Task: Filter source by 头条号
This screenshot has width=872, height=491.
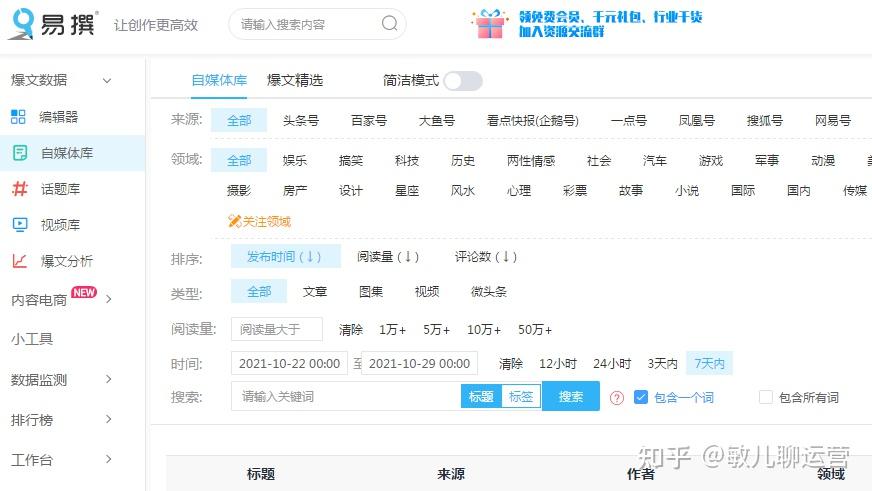Action: pos(301,120)
